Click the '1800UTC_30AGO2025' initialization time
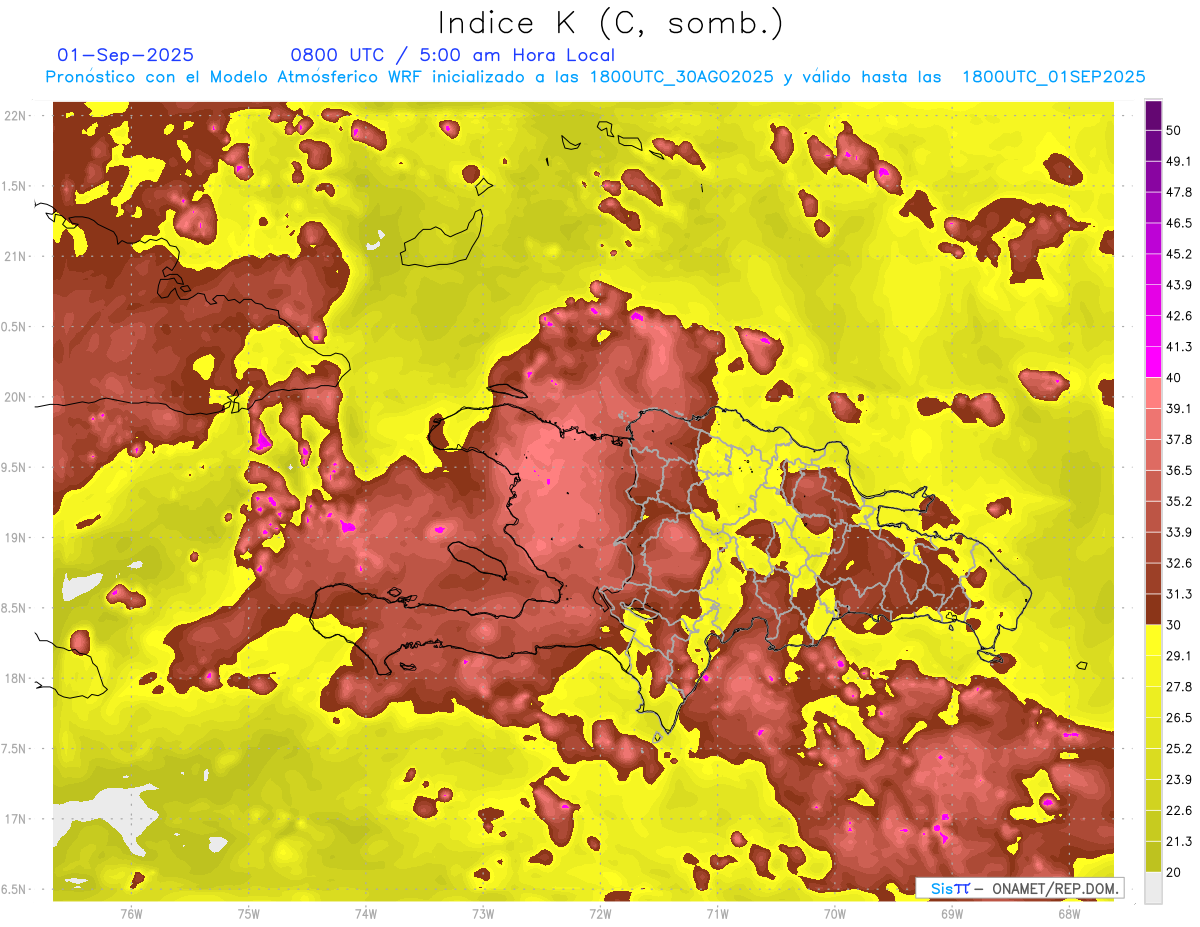 tap(682, 77)
